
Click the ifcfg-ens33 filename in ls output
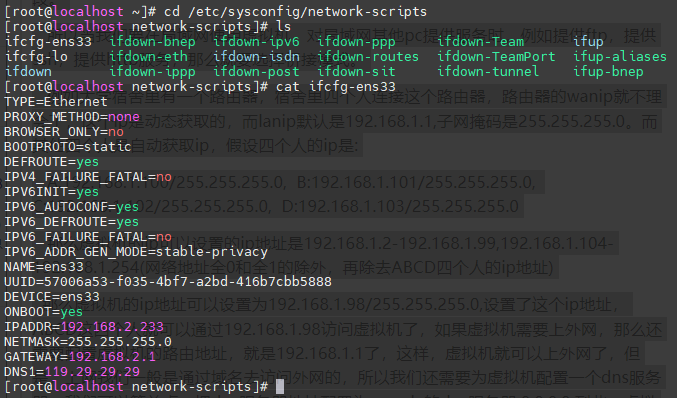click(48, 42)
